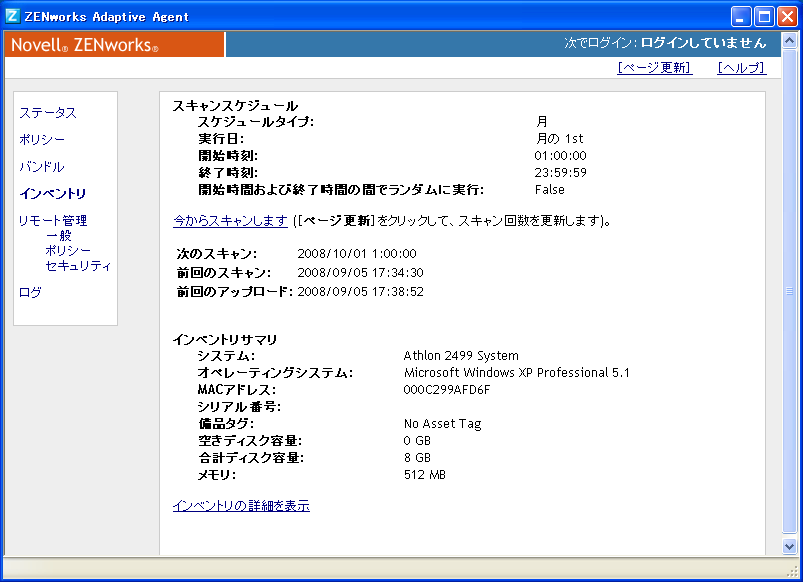Image resolution: width=803 pixels, height=582 pixels.
Task: Open the ログ page
Action: (30, 292)
